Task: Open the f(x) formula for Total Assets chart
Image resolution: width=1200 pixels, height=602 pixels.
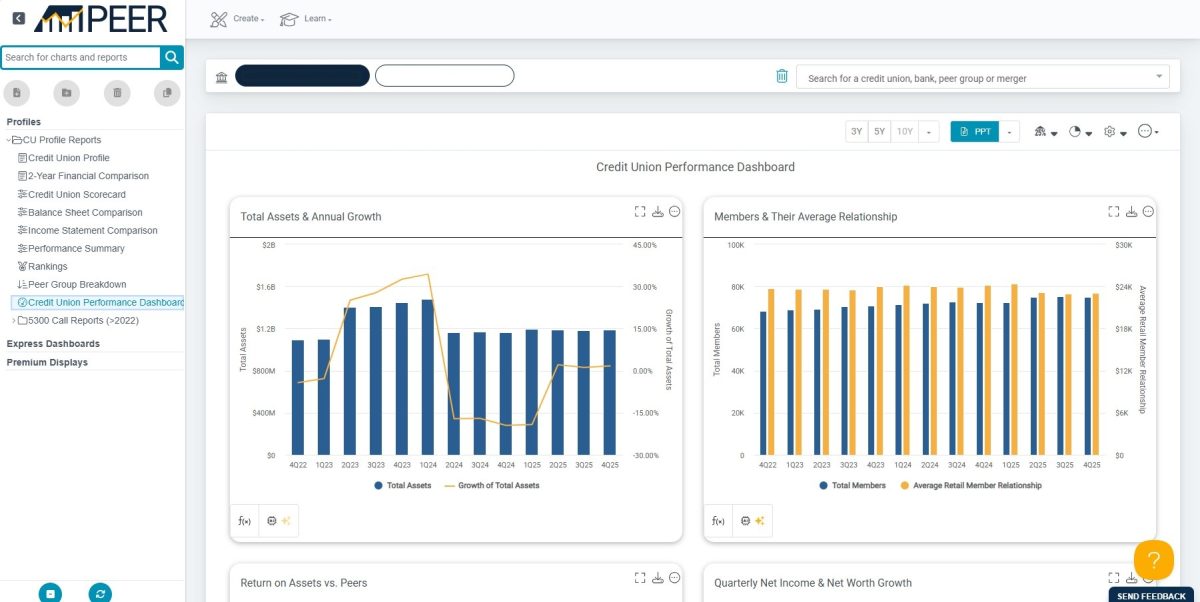Action: (244, 521)
